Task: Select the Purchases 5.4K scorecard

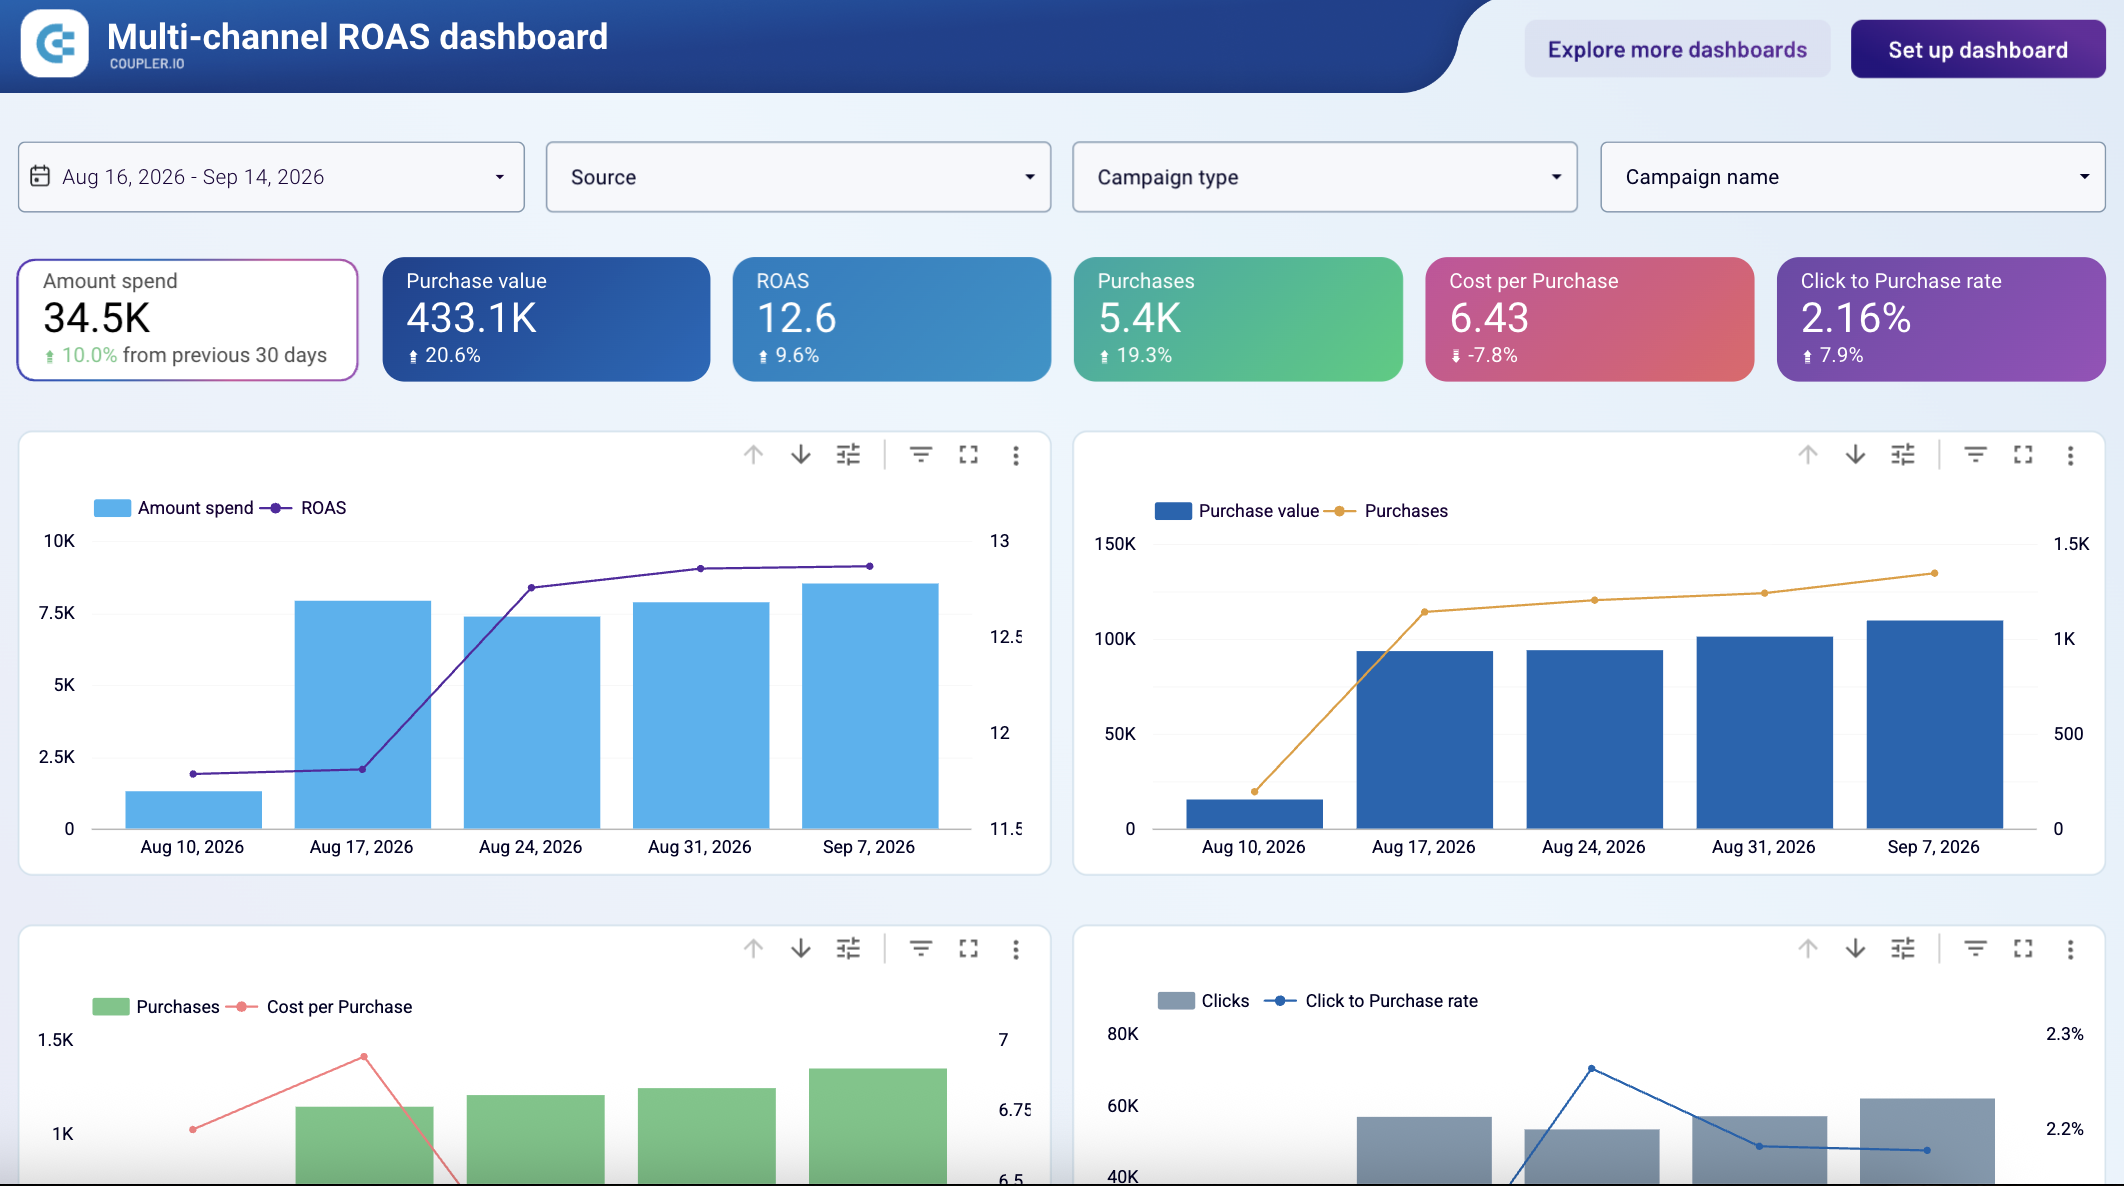Action: 1238,319
